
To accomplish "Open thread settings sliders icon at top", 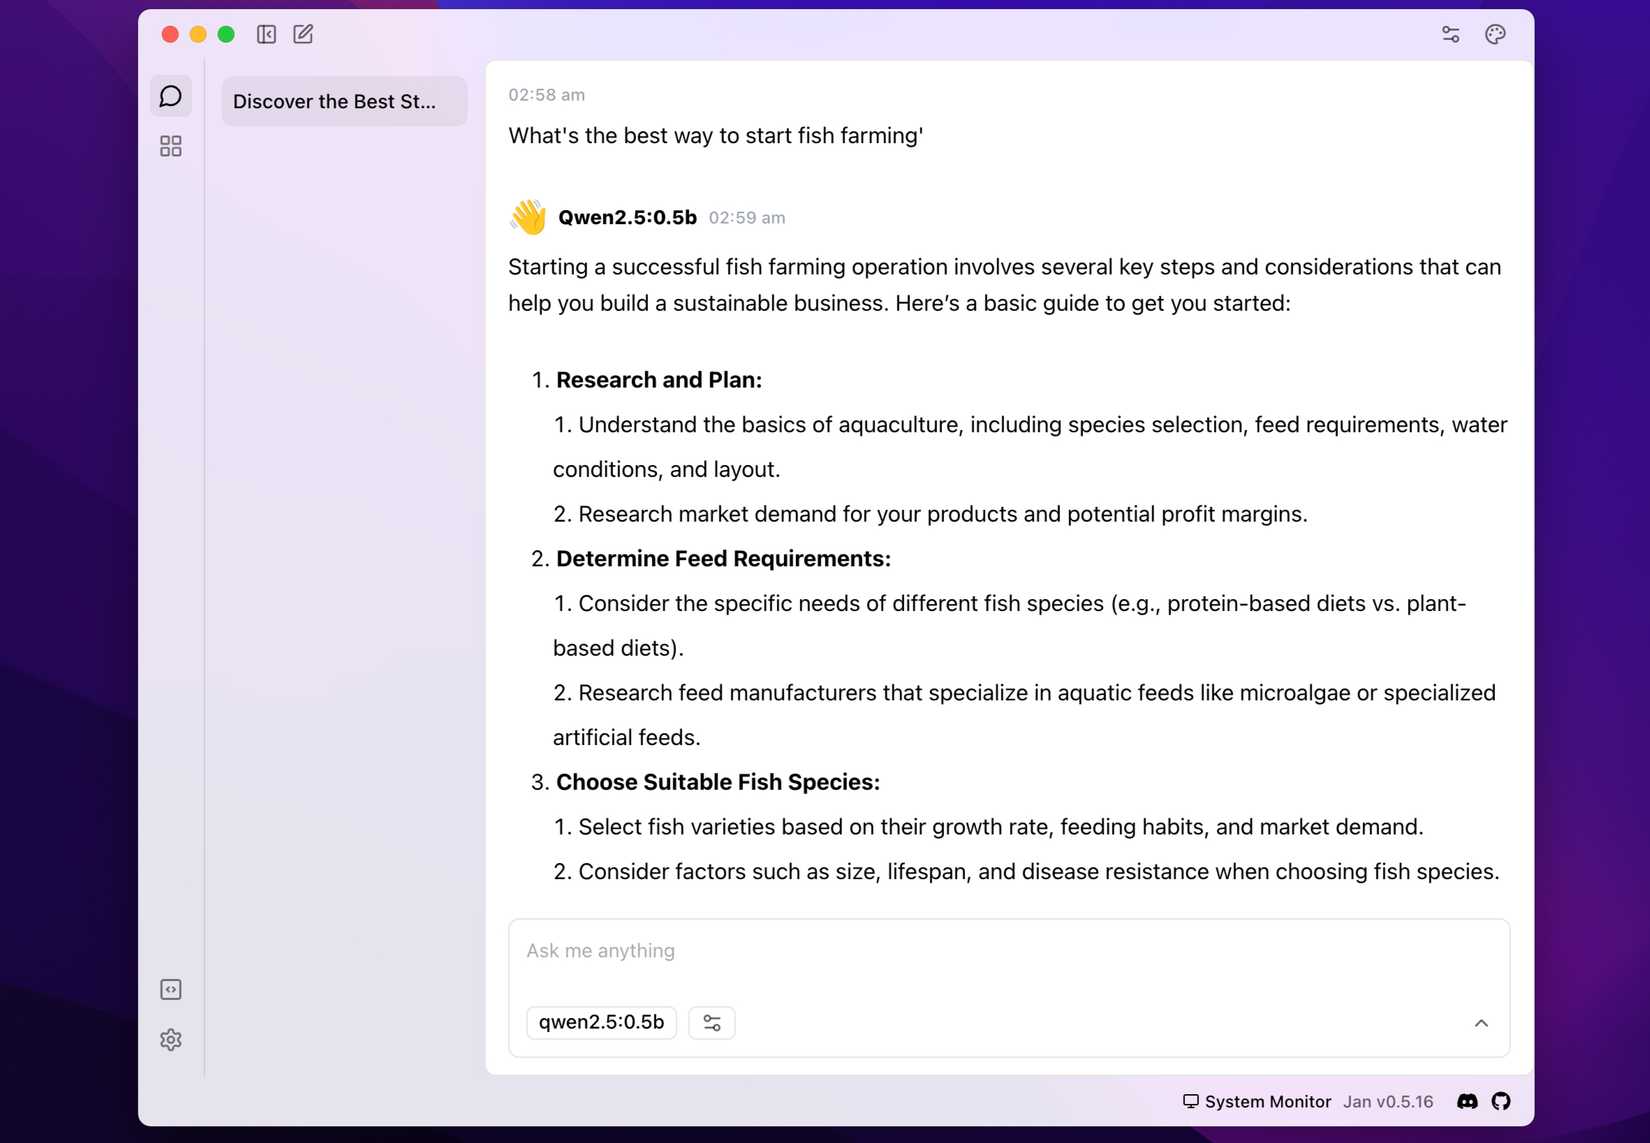I will (1451, 34).
